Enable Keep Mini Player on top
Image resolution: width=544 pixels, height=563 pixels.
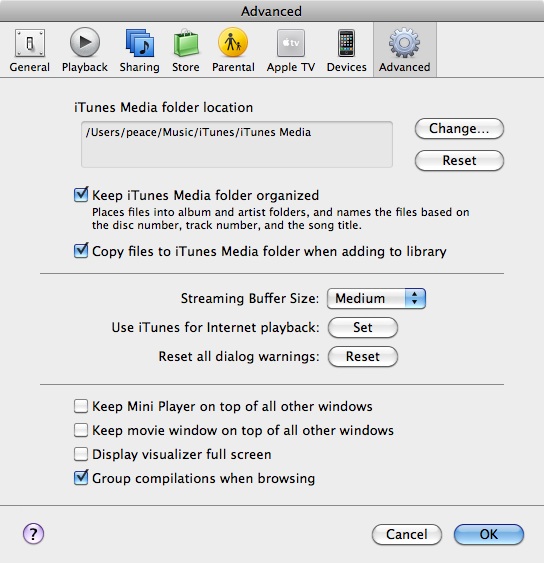81,406
